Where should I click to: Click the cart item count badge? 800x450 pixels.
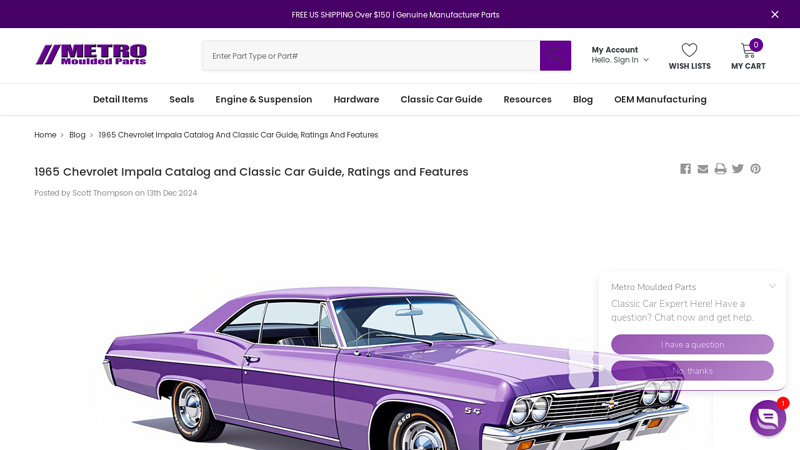756,45
